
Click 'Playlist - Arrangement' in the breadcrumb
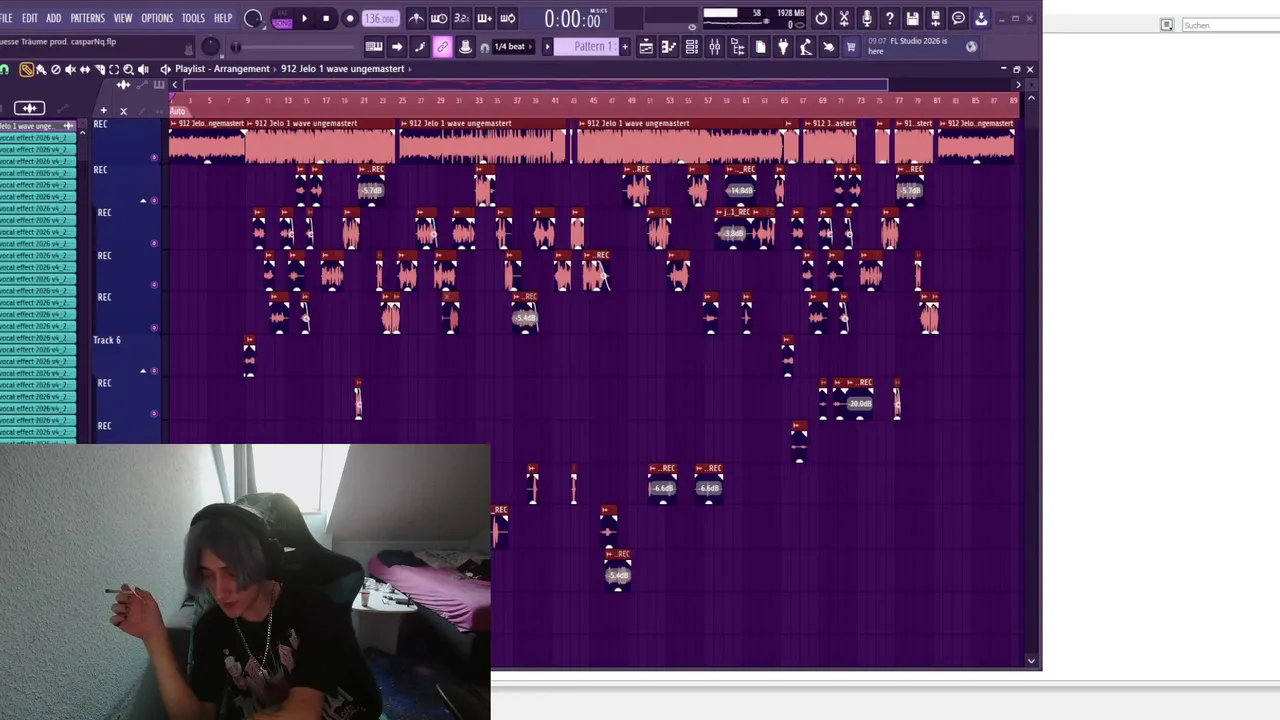[222, 69]
